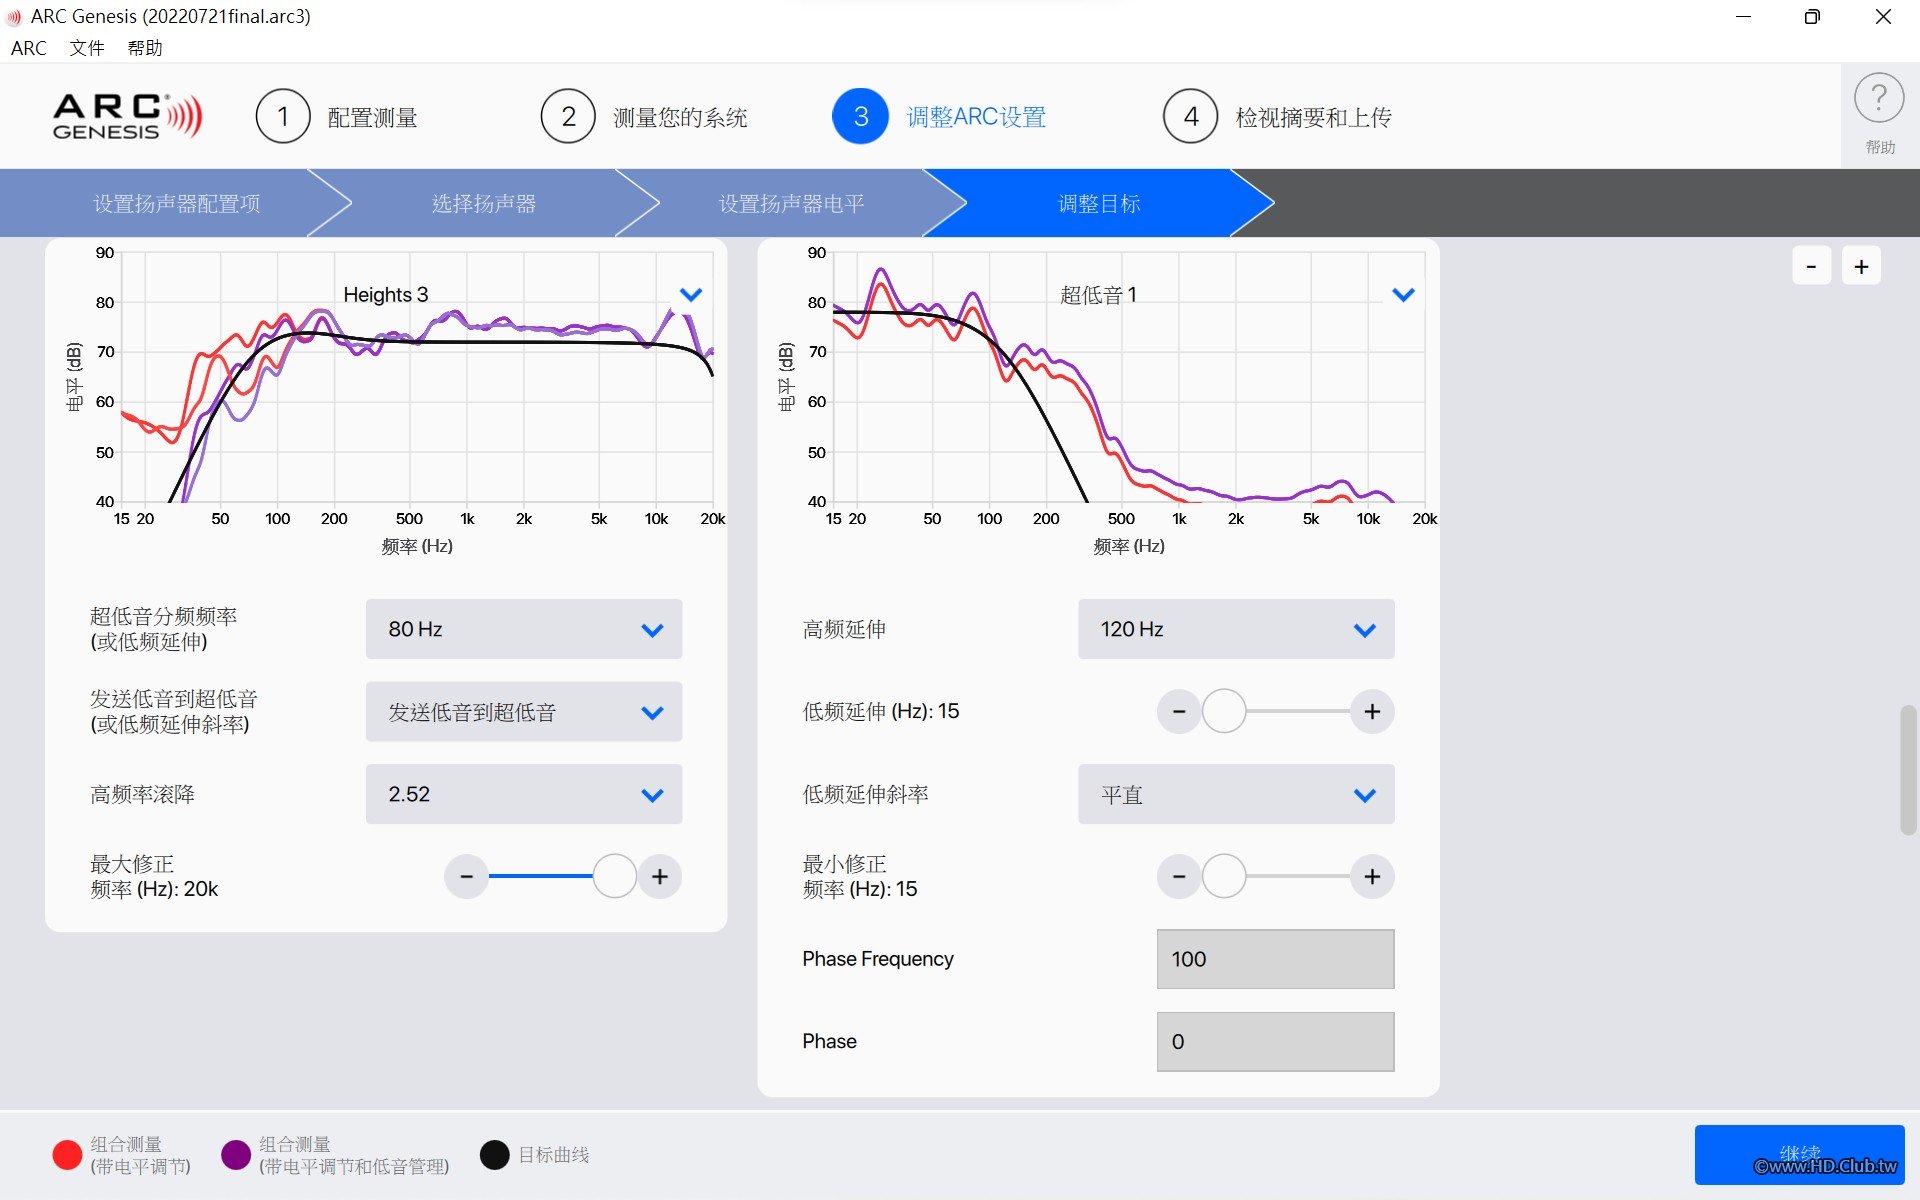
Task: Click the vertical scrollbar on the right
Action: pos(1908,770)
